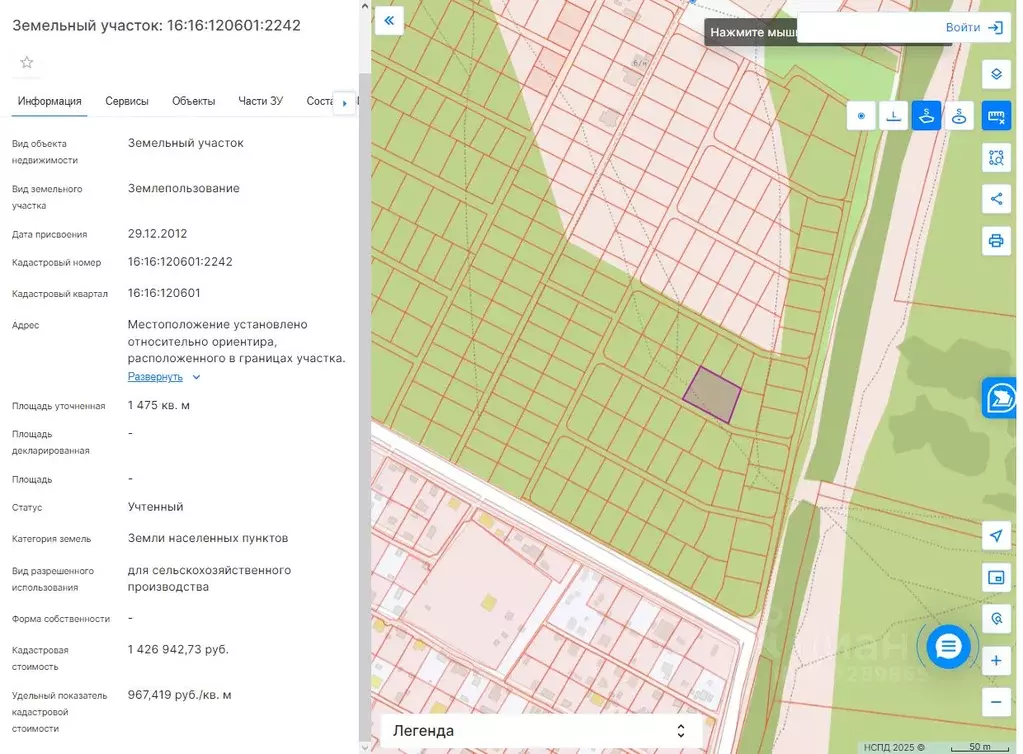Toggle the active area measurement tool
The image size is (1023, 754).
926,116
